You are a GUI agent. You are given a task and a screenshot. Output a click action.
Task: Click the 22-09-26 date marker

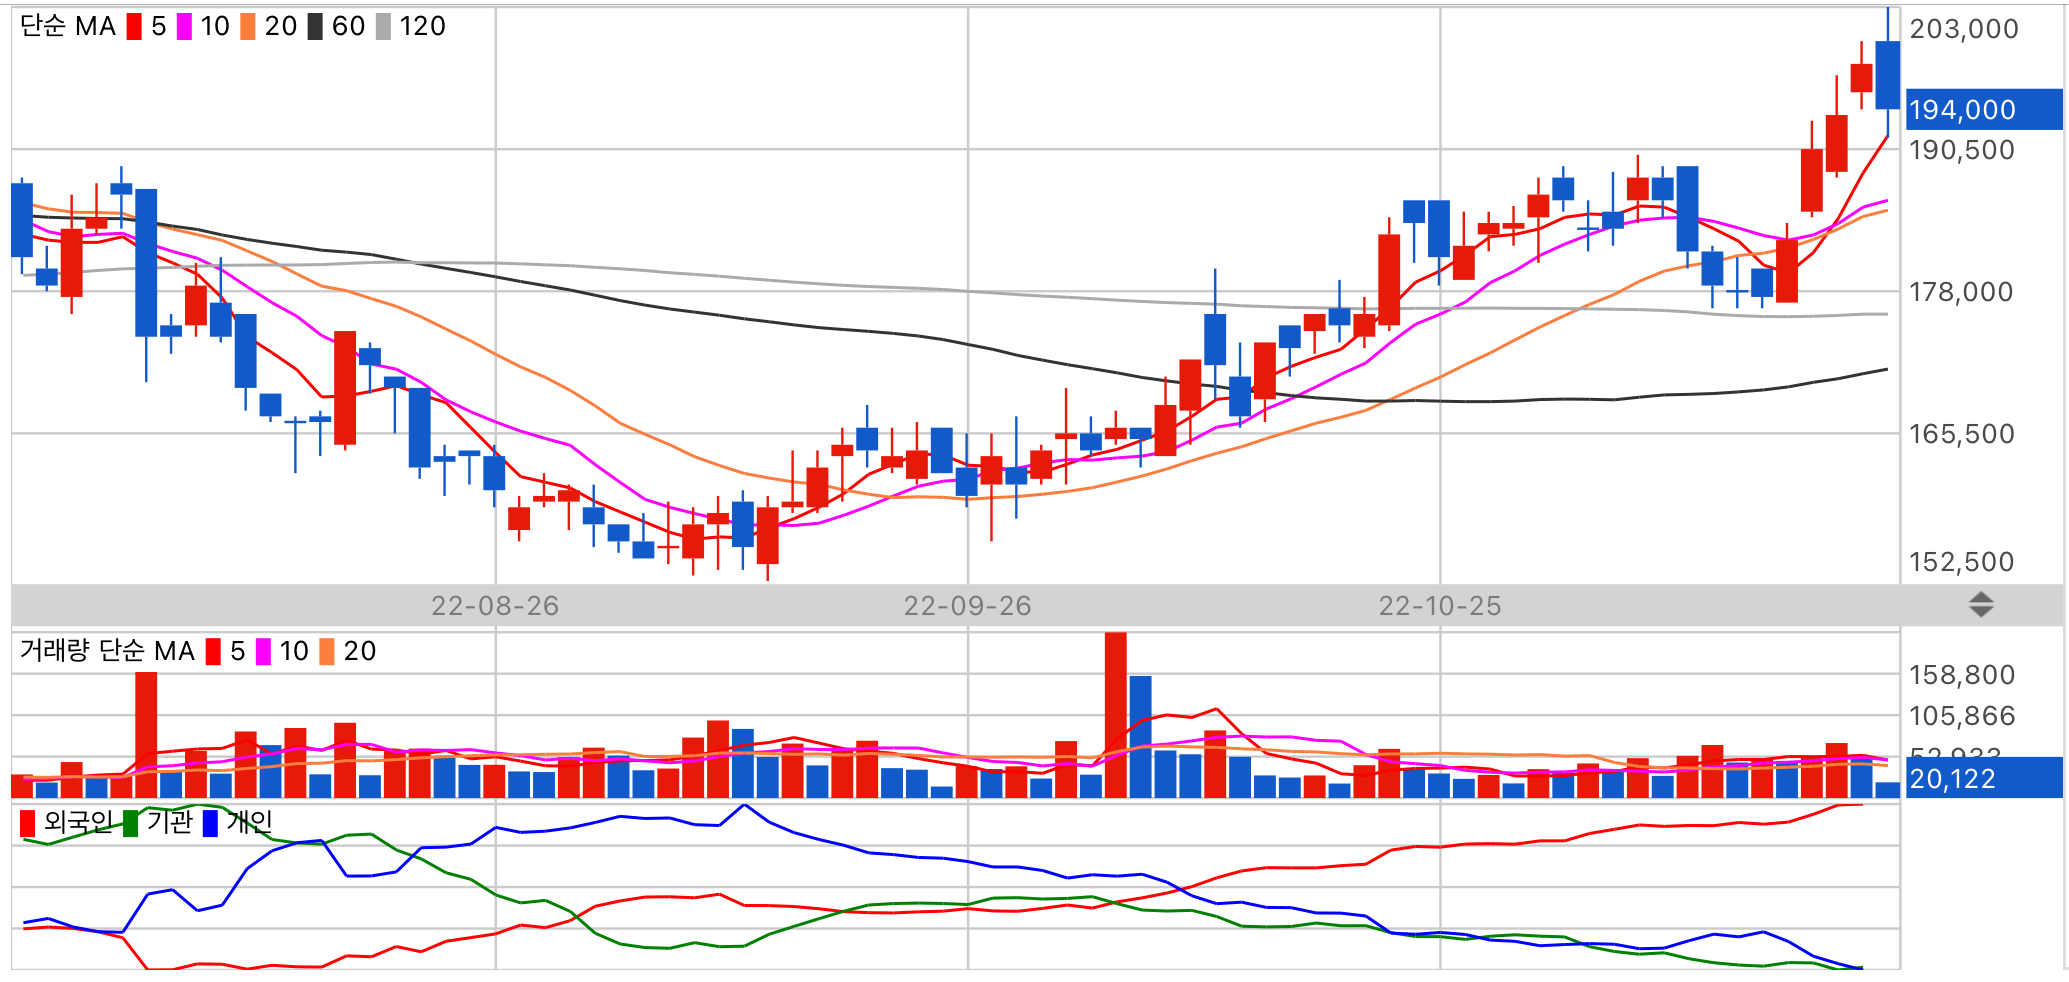[967, 606]
